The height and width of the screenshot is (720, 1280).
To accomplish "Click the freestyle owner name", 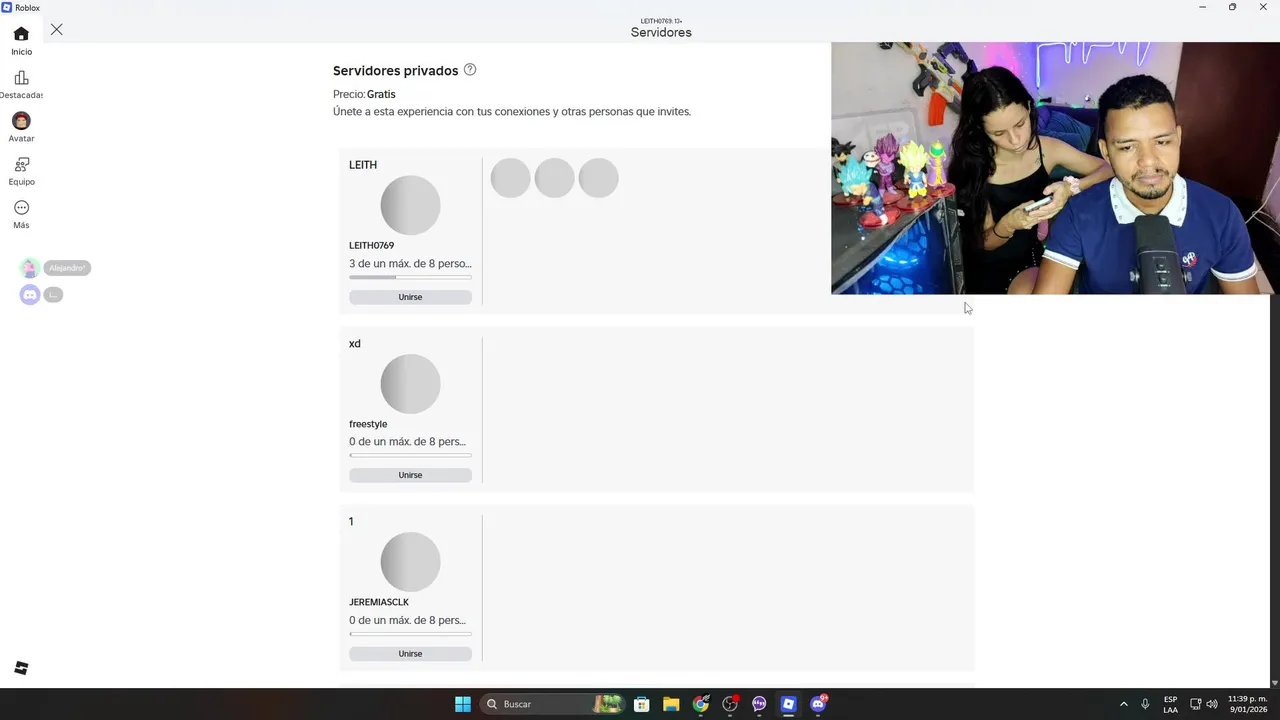I will point(368,424).
